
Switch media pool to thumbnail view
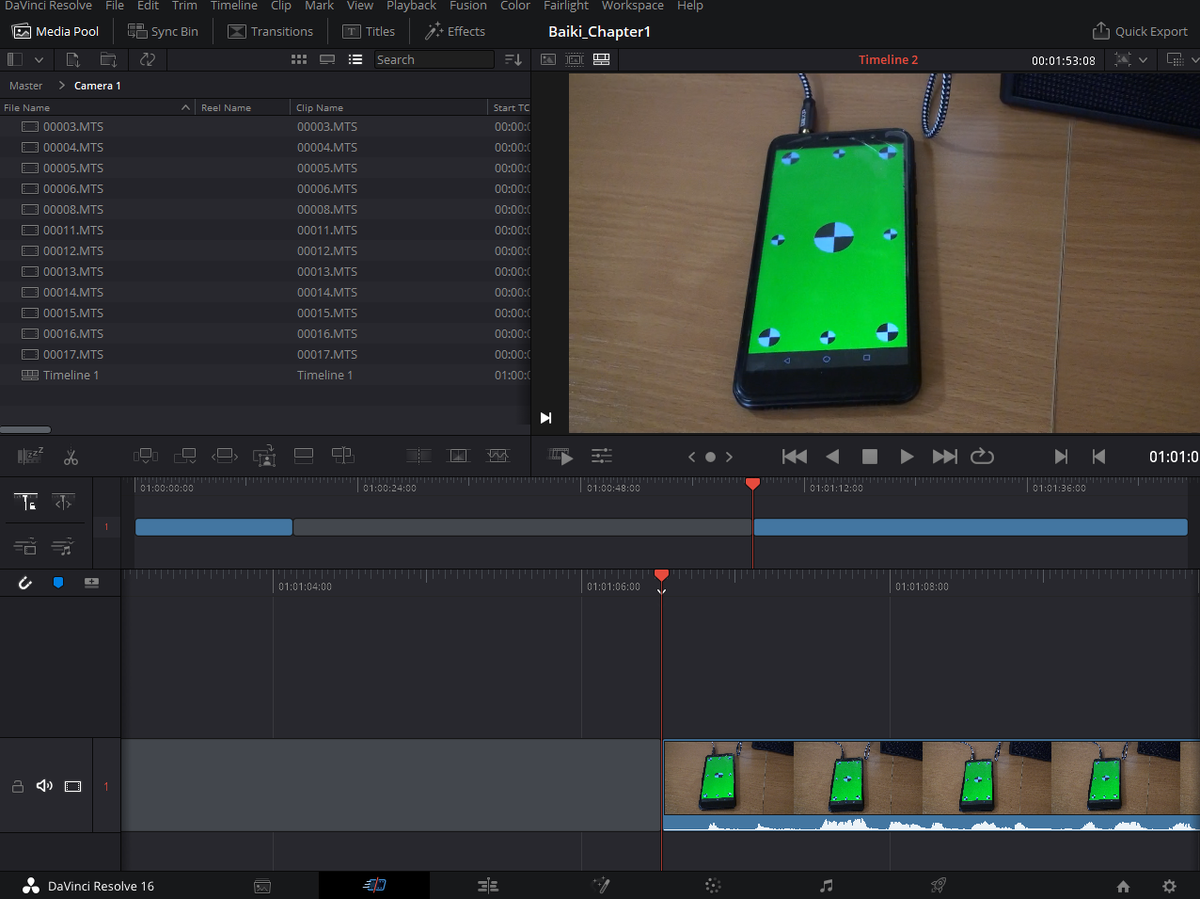(299, 60)
